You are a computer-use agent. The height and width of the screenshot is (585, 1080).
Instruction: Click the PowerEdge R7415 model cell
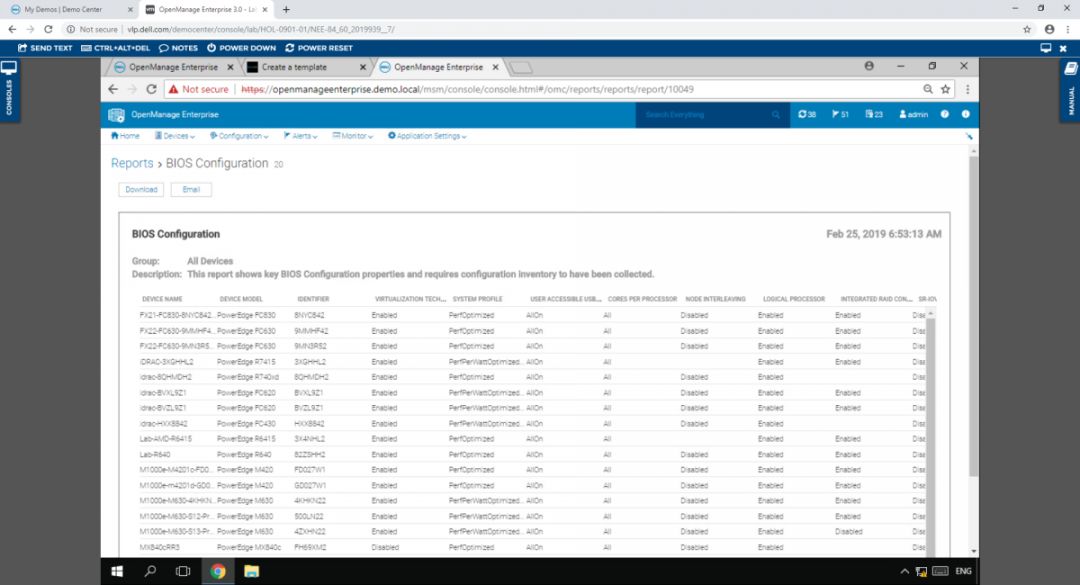[x=246, y=362]
